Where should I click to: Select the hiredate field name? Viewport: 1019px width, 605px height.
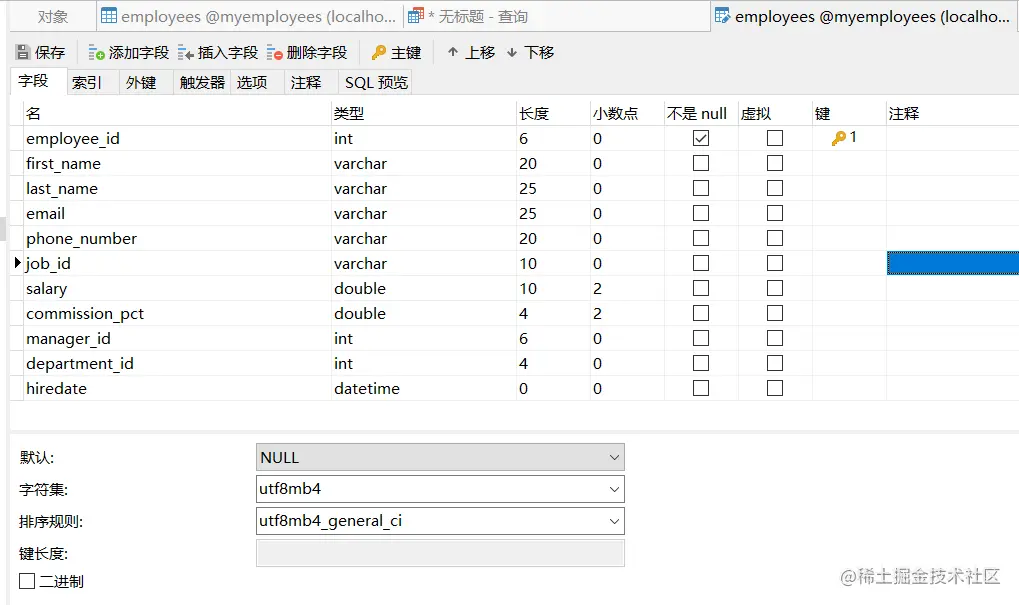(56, 389)
